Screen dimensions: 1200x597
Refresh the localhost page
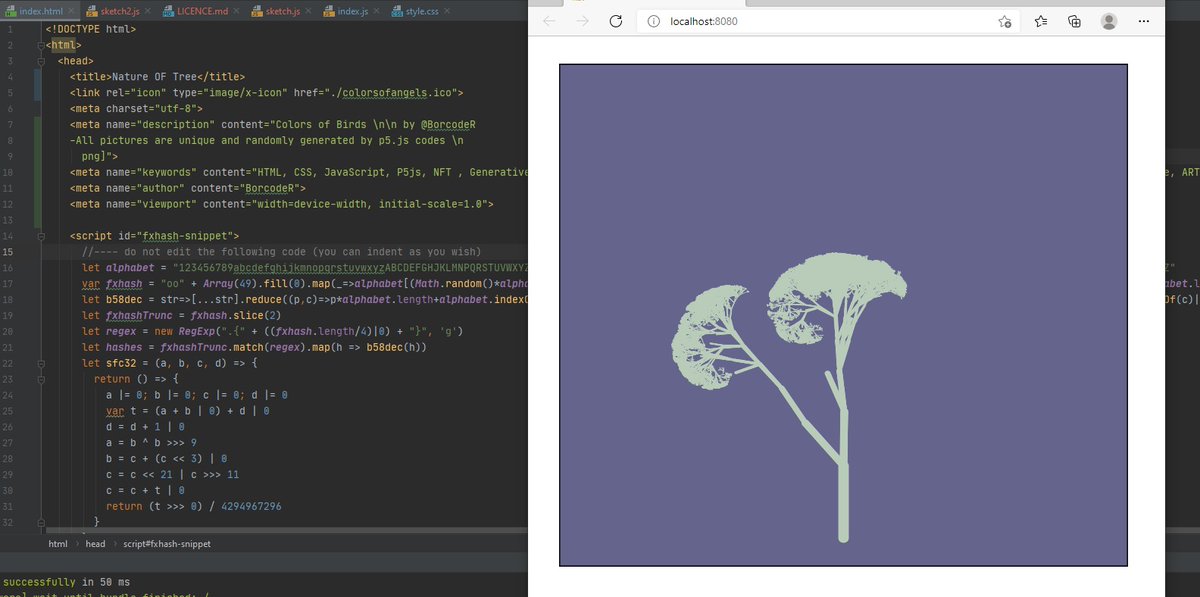[x=616, y=21]
